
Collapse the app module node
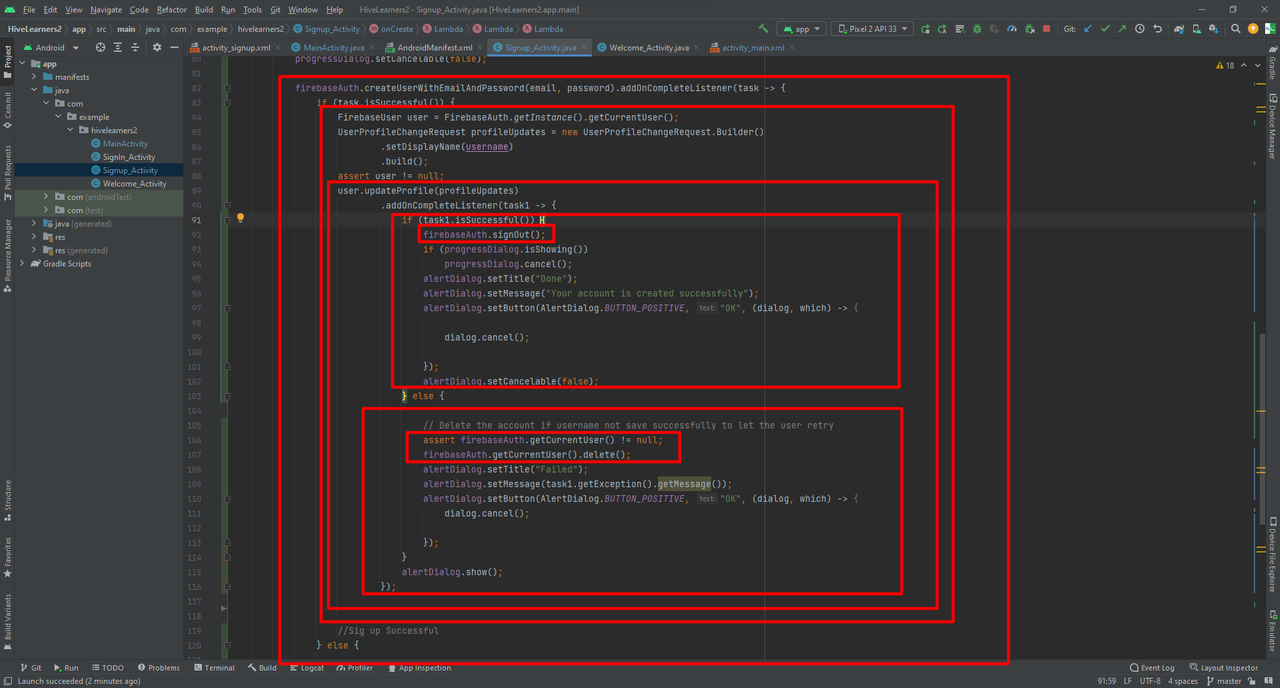pos(22,63)
